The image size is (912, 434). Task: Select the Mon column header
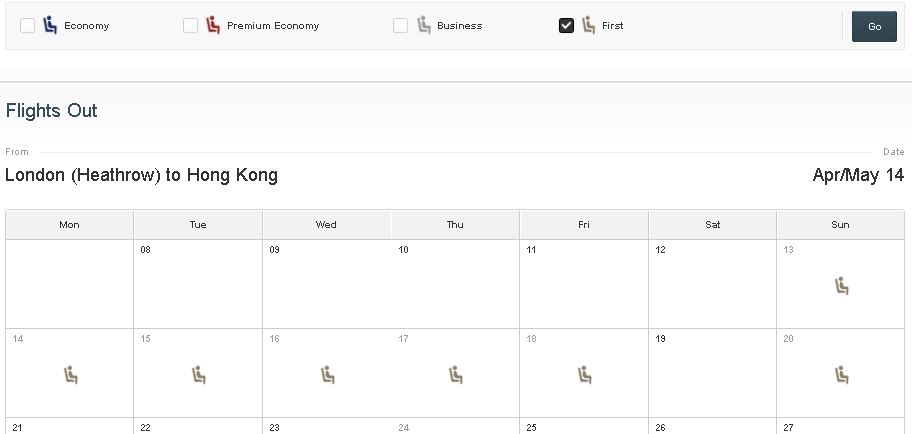(x=69, y=225)
